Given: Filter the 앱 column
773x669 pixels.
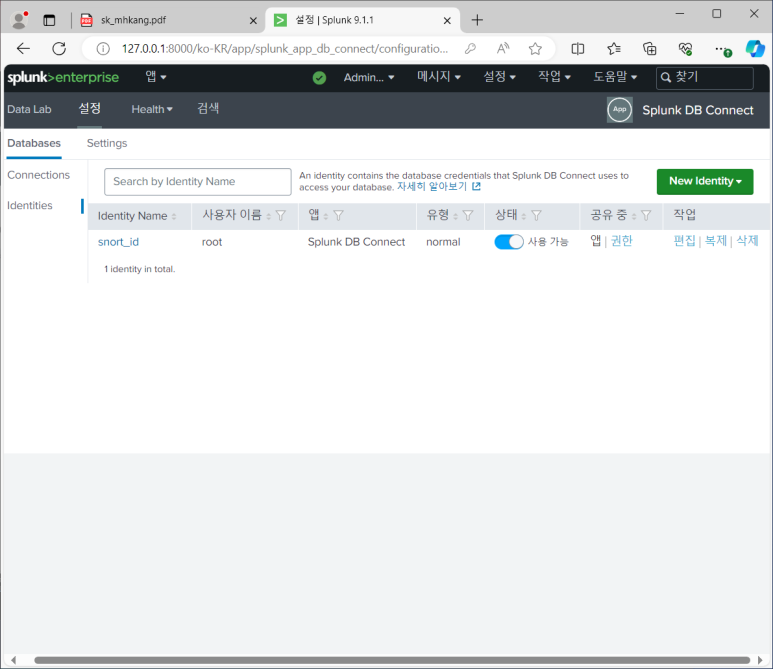Looking at the screenshot, I should pos(339,215).
